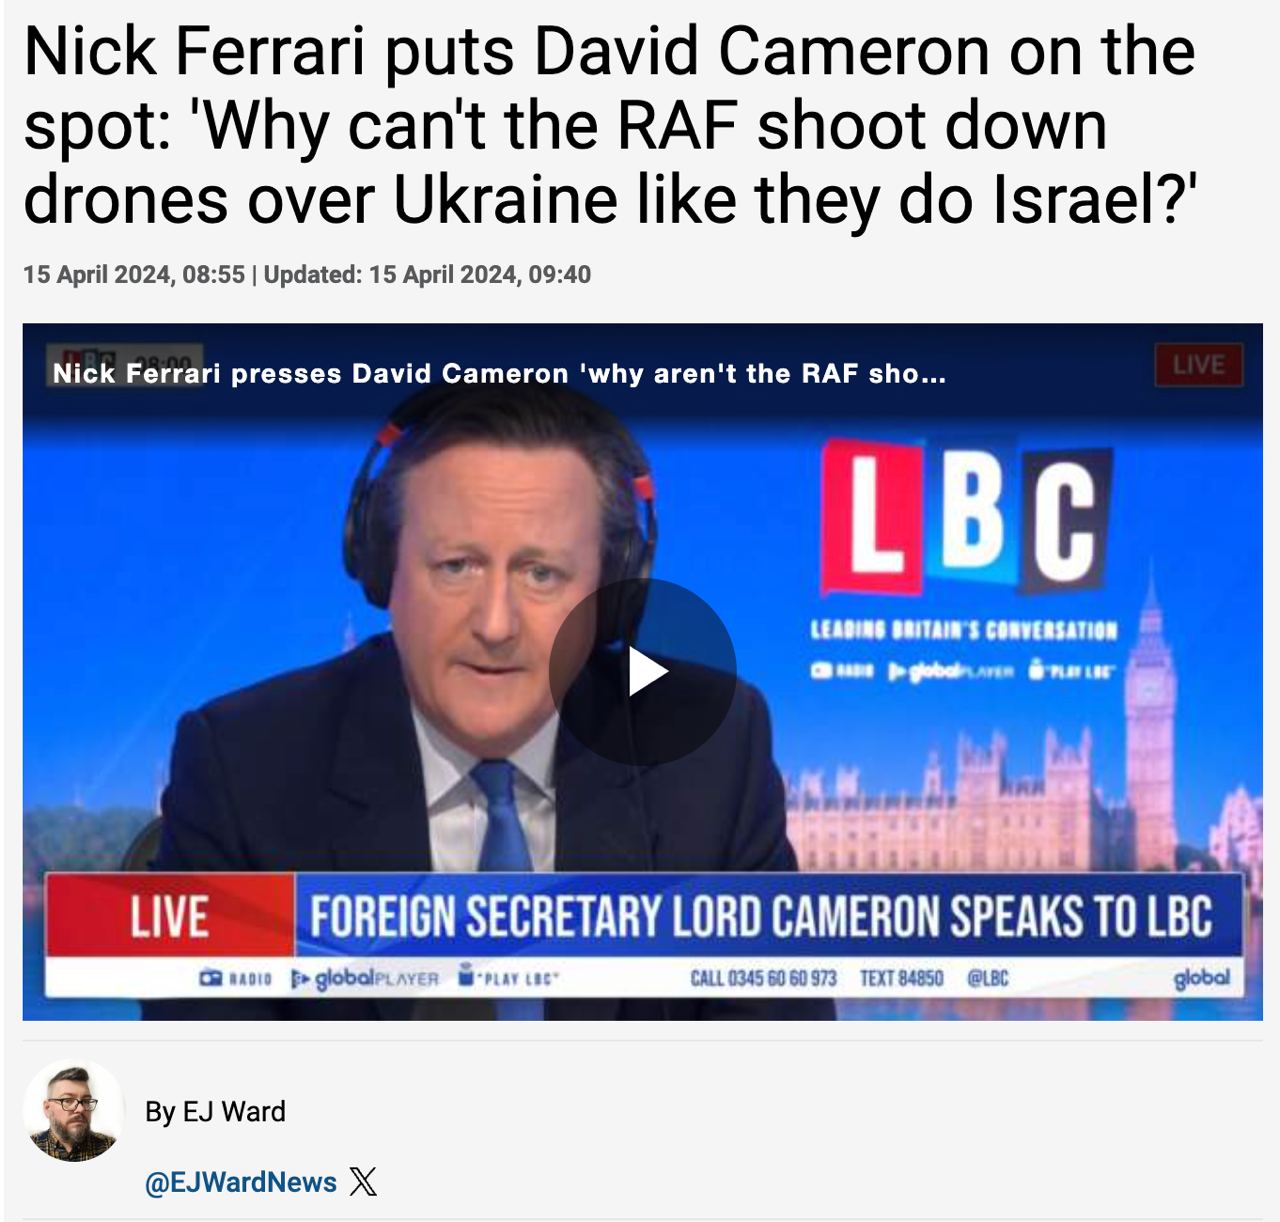The height and width of the screenshot is (1222, 1280).
Task: Click the Radio icon in the lower banner
Action: pos(235,978)
